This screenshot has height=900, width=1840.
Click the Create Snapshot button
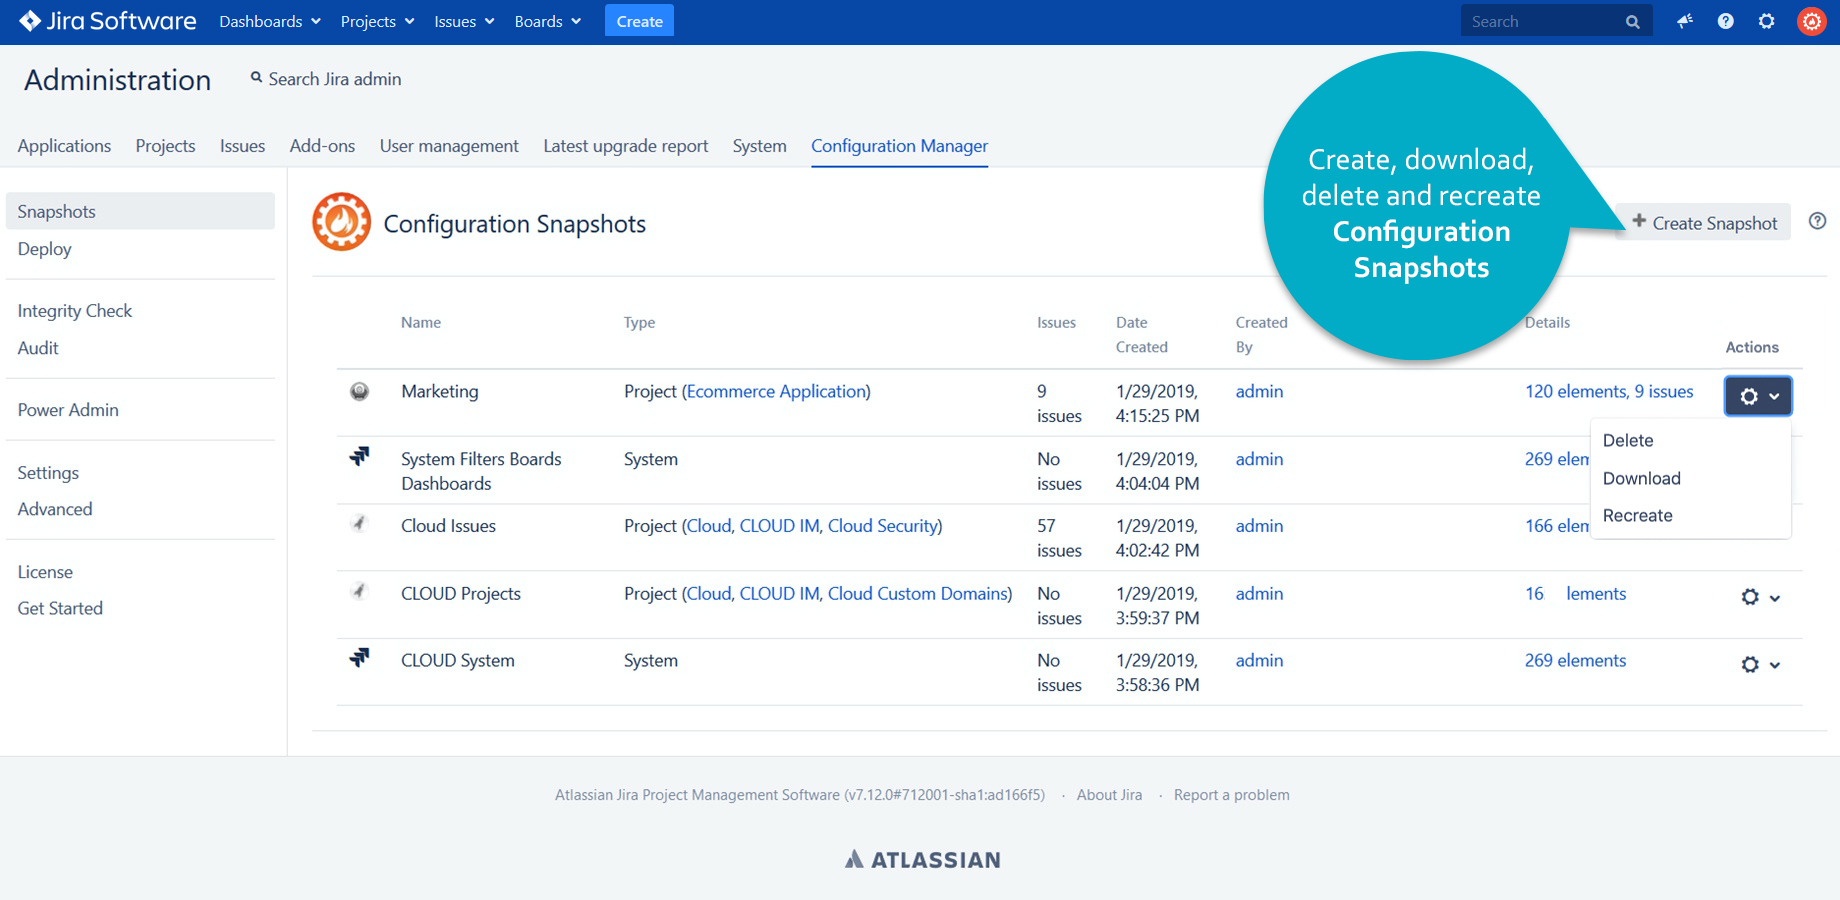tap(1705, 223)
